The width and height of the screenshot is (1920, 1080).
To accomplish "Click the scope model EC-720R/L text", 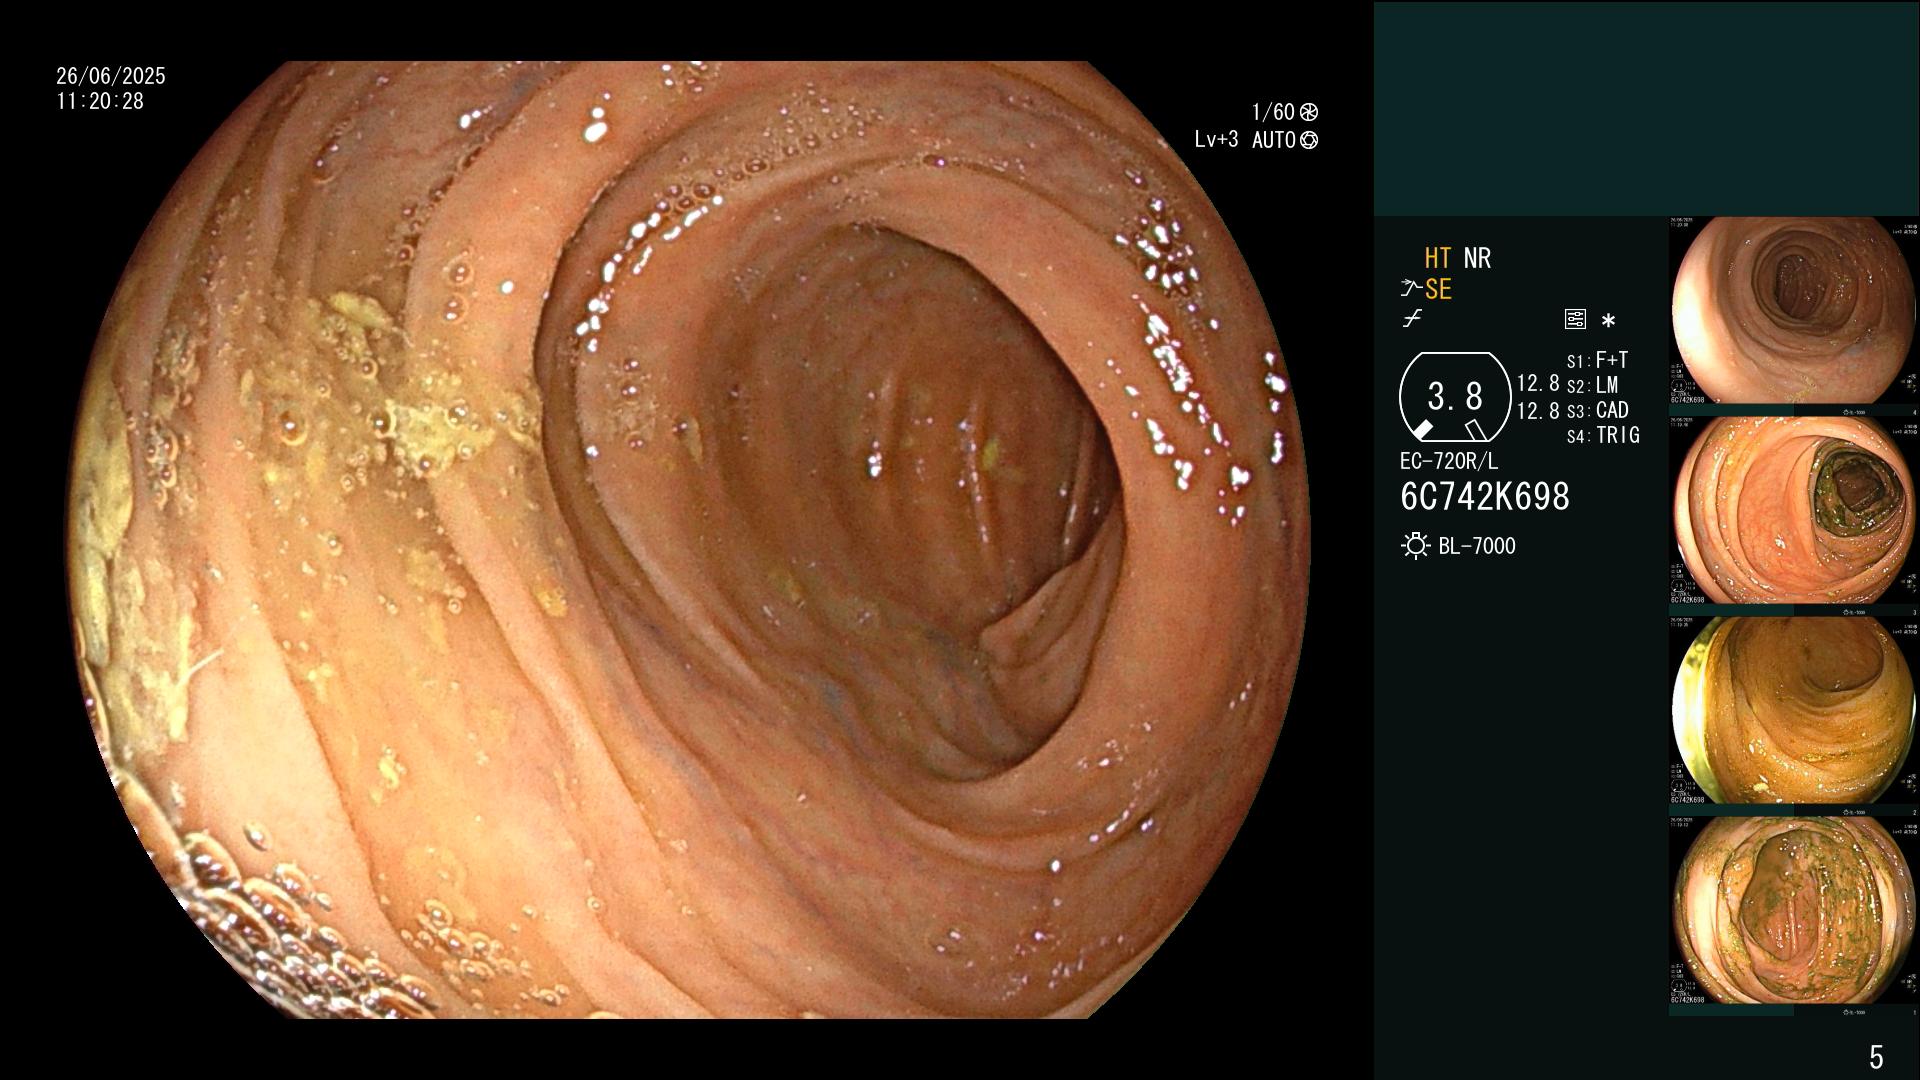I will tap(1449, 462).
